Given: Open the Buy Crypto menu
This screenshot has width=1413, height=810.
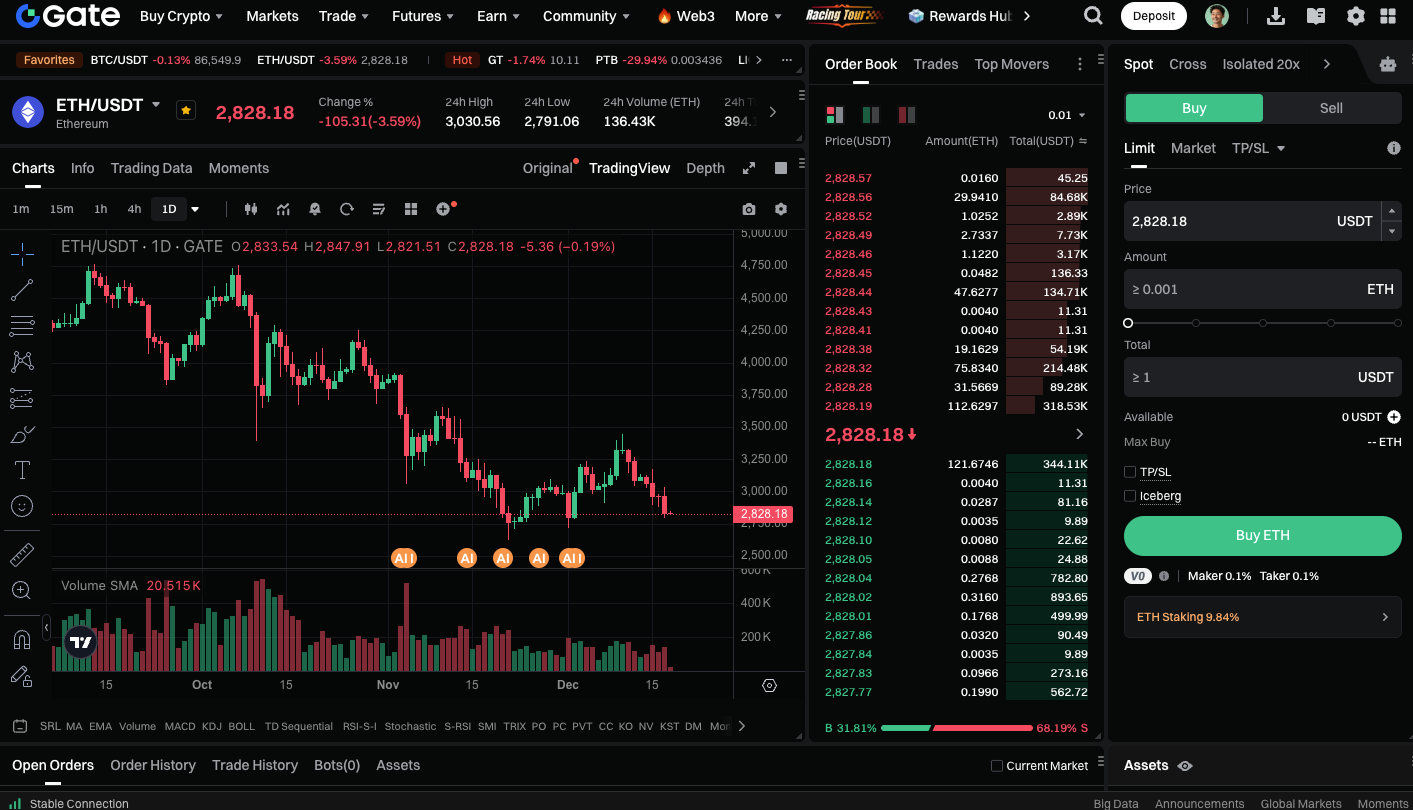Looking at the screenshot, I should (x=181, y=16).
